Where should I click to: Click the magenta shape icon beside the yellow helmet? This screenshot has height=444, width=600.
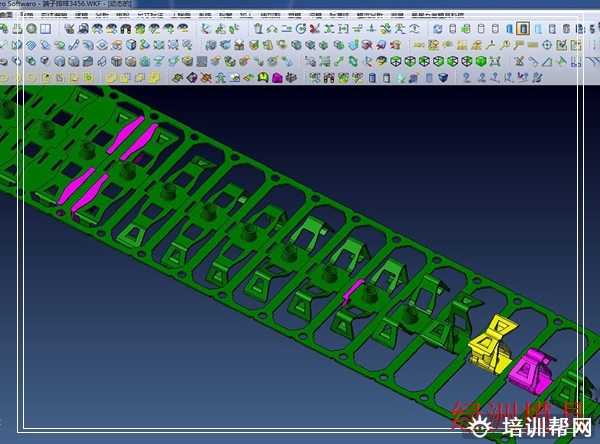click(277, 77)
